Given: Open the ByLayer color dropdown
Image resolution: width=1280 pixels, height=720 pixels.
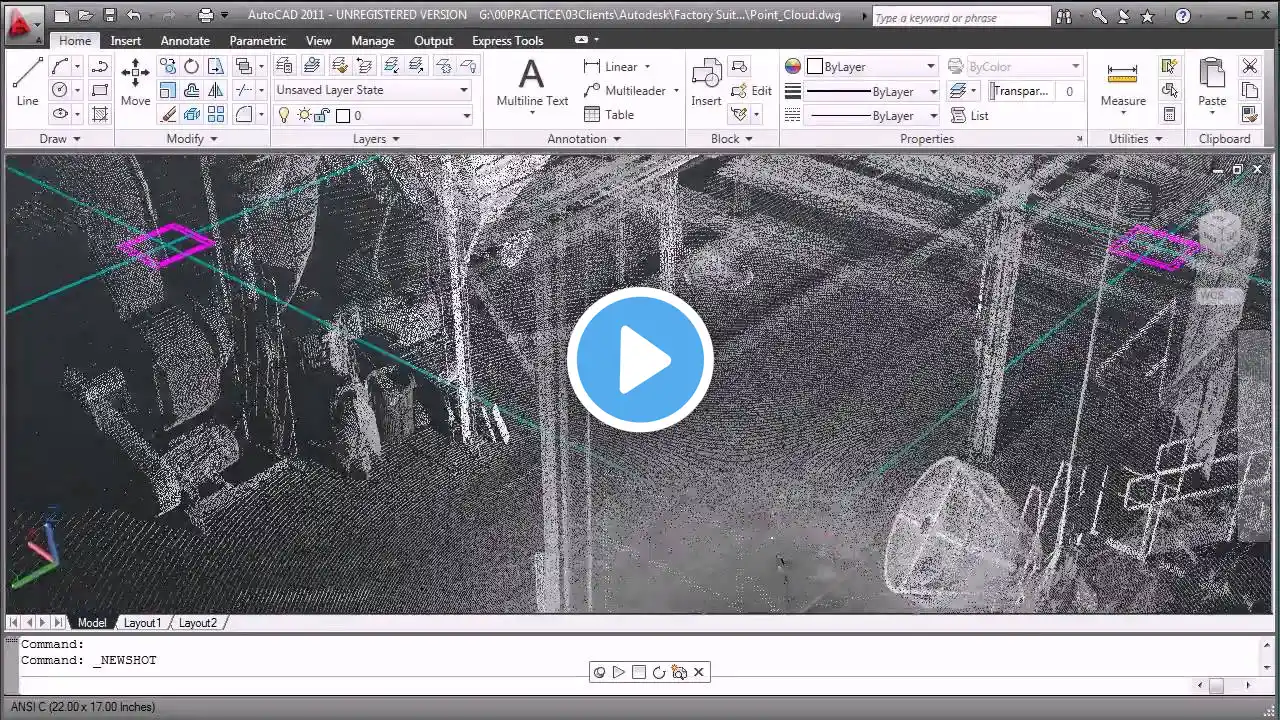Looking at the screenshot, I should [x=871, y=66].
